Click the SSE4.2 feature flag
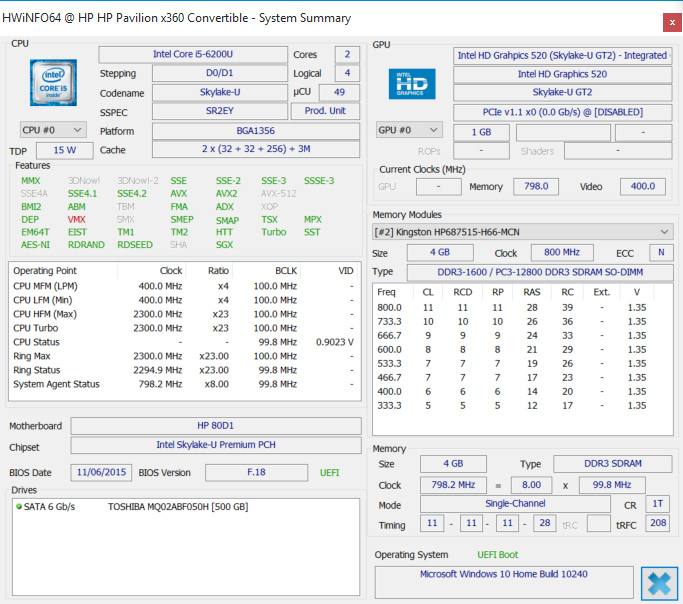Image resolution: width=683 pixels, height=604 pixels. point(132,194)
